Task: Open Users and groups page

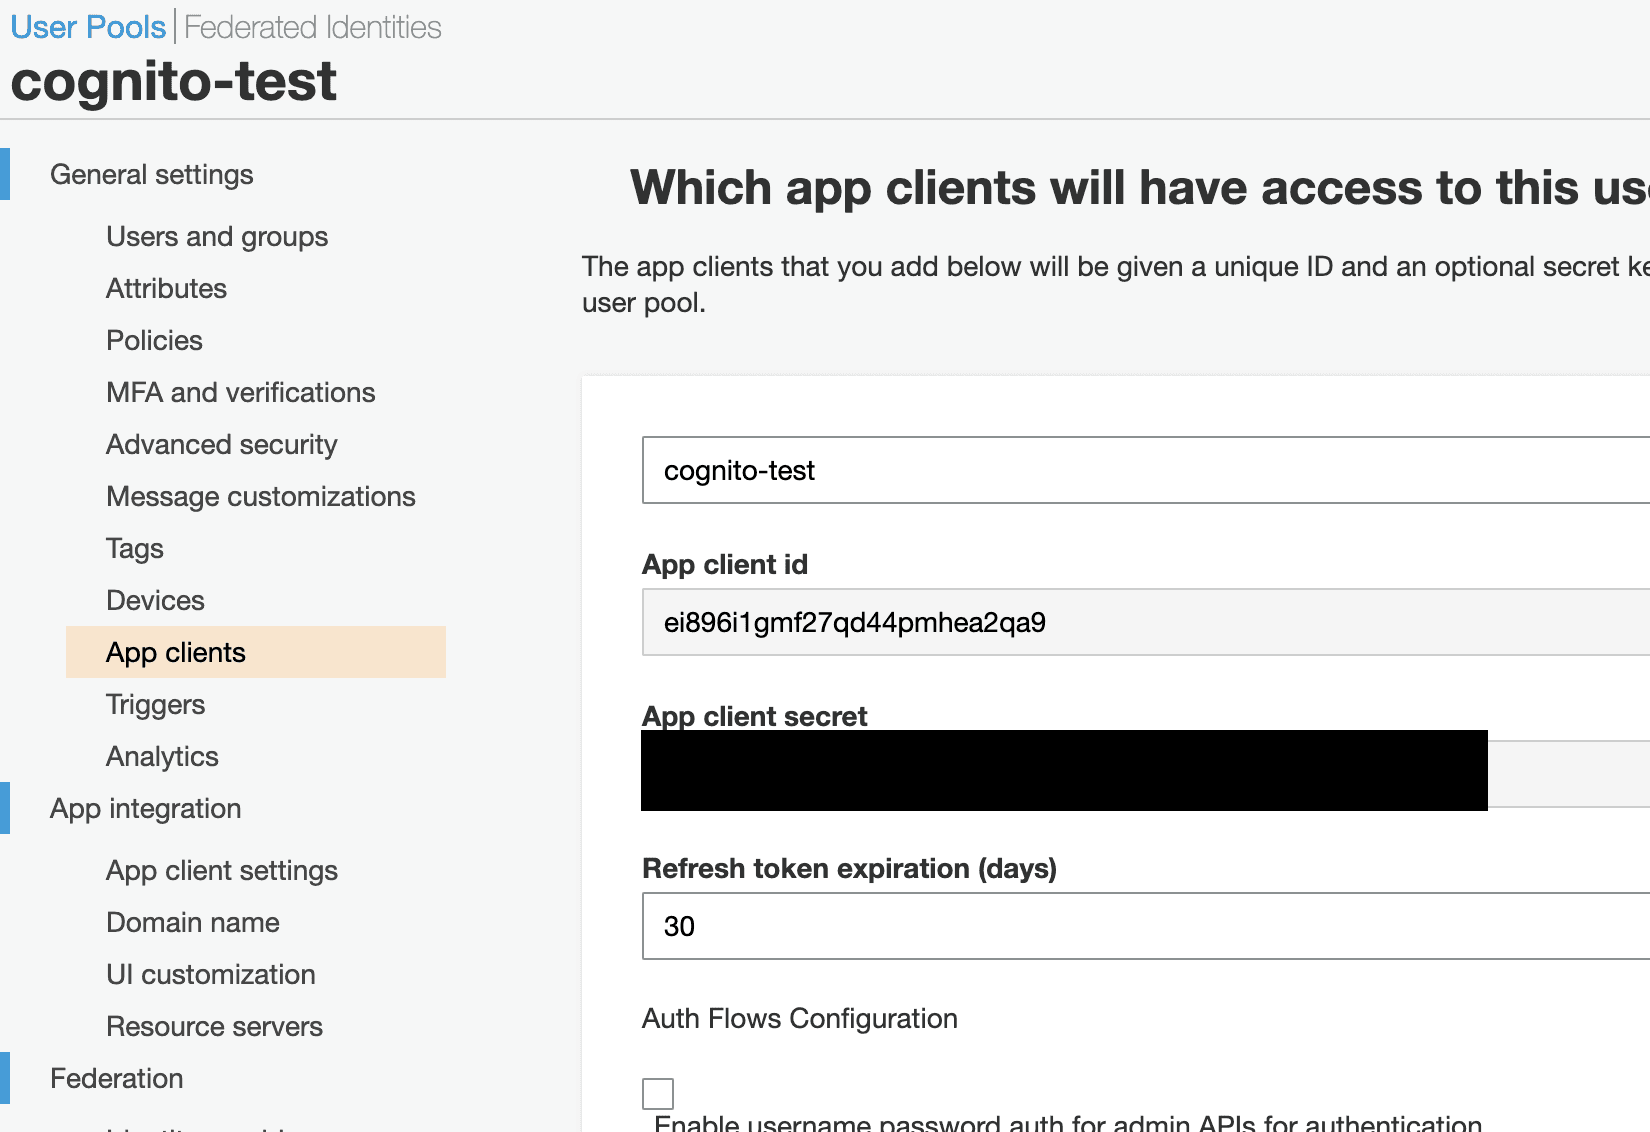Action: point(217,237)
